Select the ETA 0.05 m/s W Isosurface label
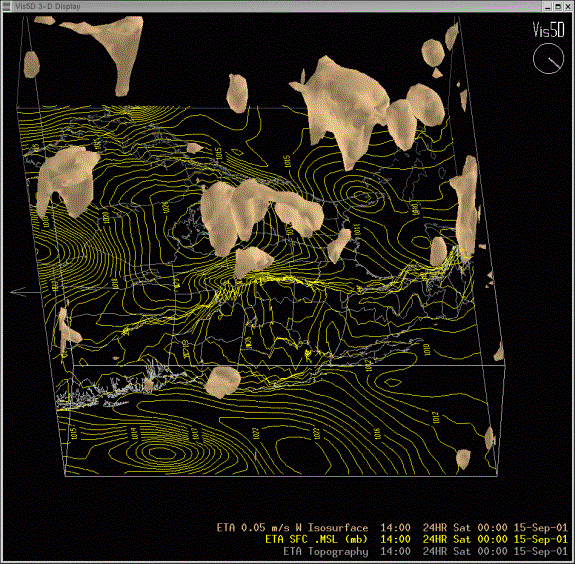 tap(292, 528)
